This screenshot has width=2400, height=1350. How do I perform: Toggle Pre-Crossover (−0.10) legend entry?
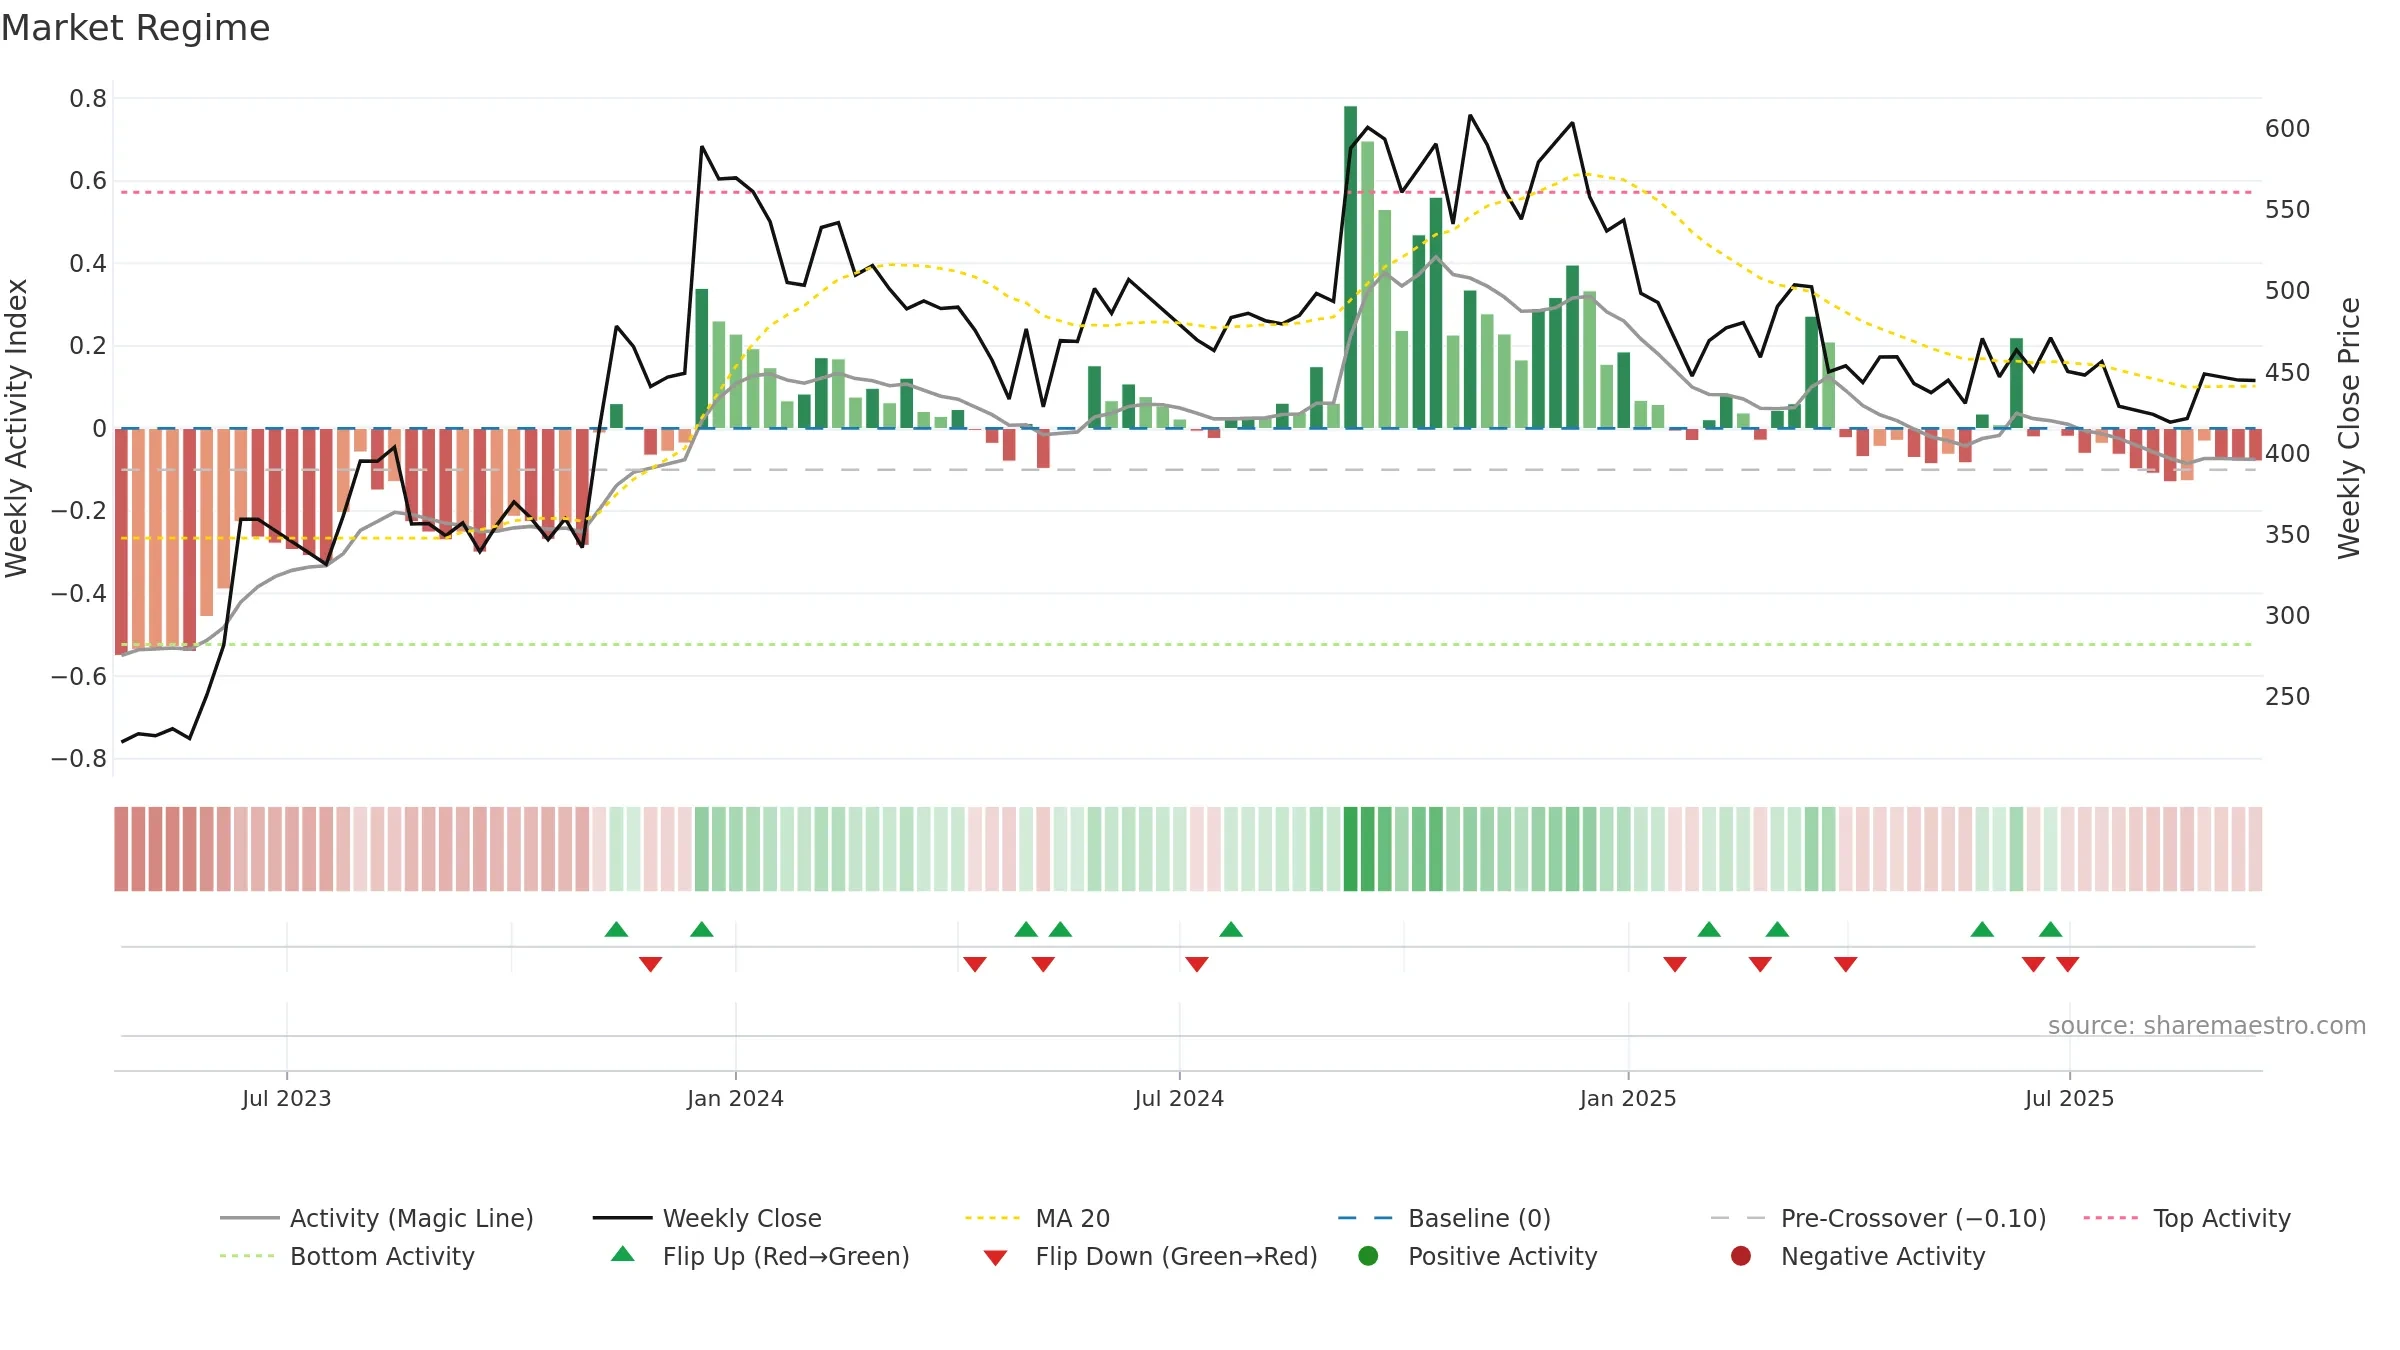tap(1878, 1218)
